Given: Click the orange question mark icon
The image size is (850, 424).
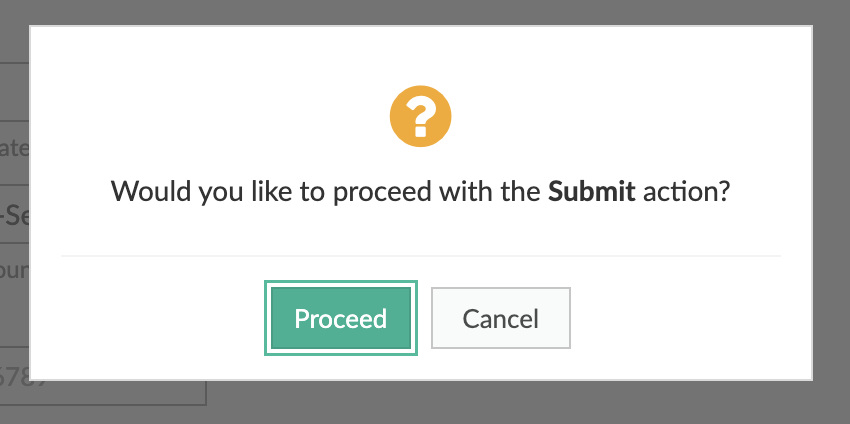Looking at the screenshot, I should 420,116.
